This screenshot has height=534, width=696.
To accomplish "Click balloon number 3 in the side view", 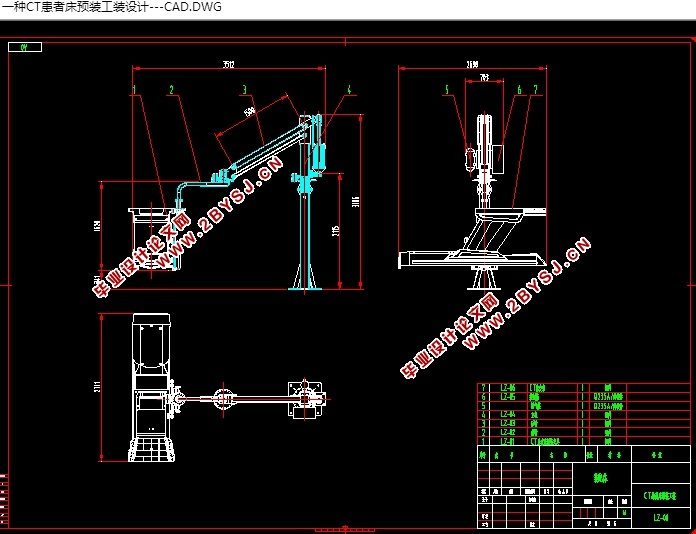I will [x=244, y=90].
